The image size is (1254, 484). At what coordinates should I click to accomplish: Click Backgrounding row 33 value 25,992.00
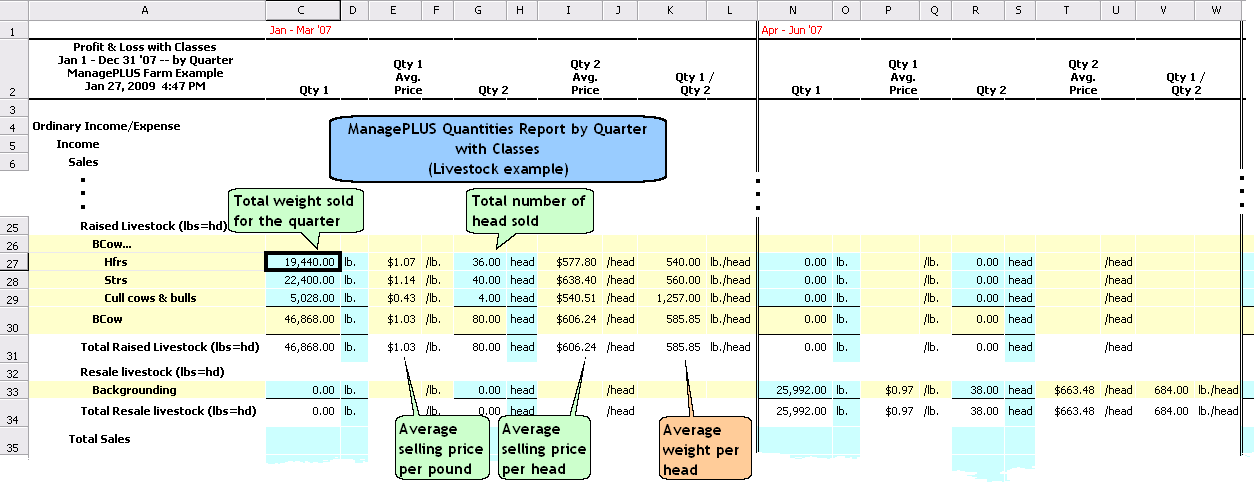coord(795,390)
